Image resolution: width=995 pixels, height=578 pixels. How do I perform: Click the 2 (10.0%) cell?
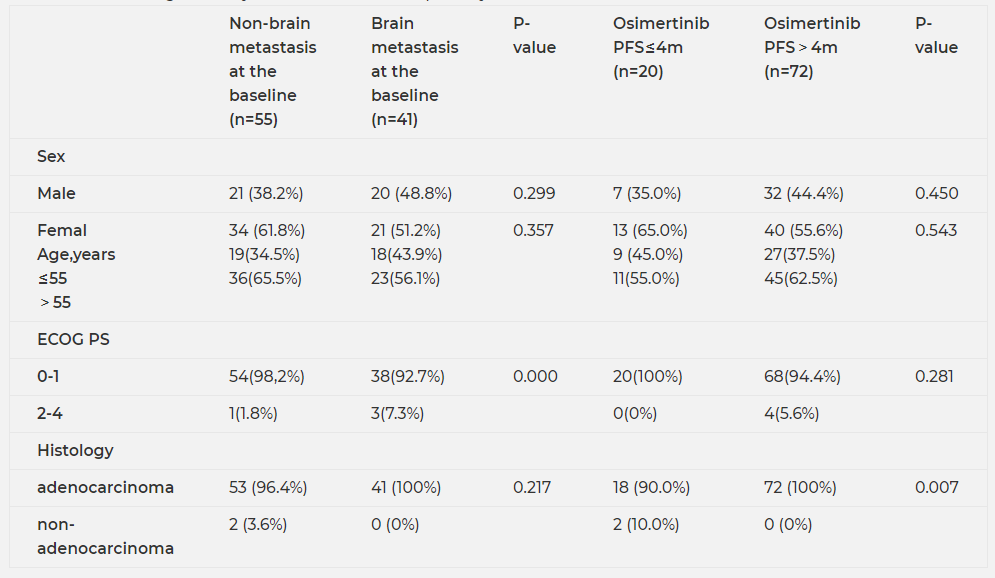[645, 524]
